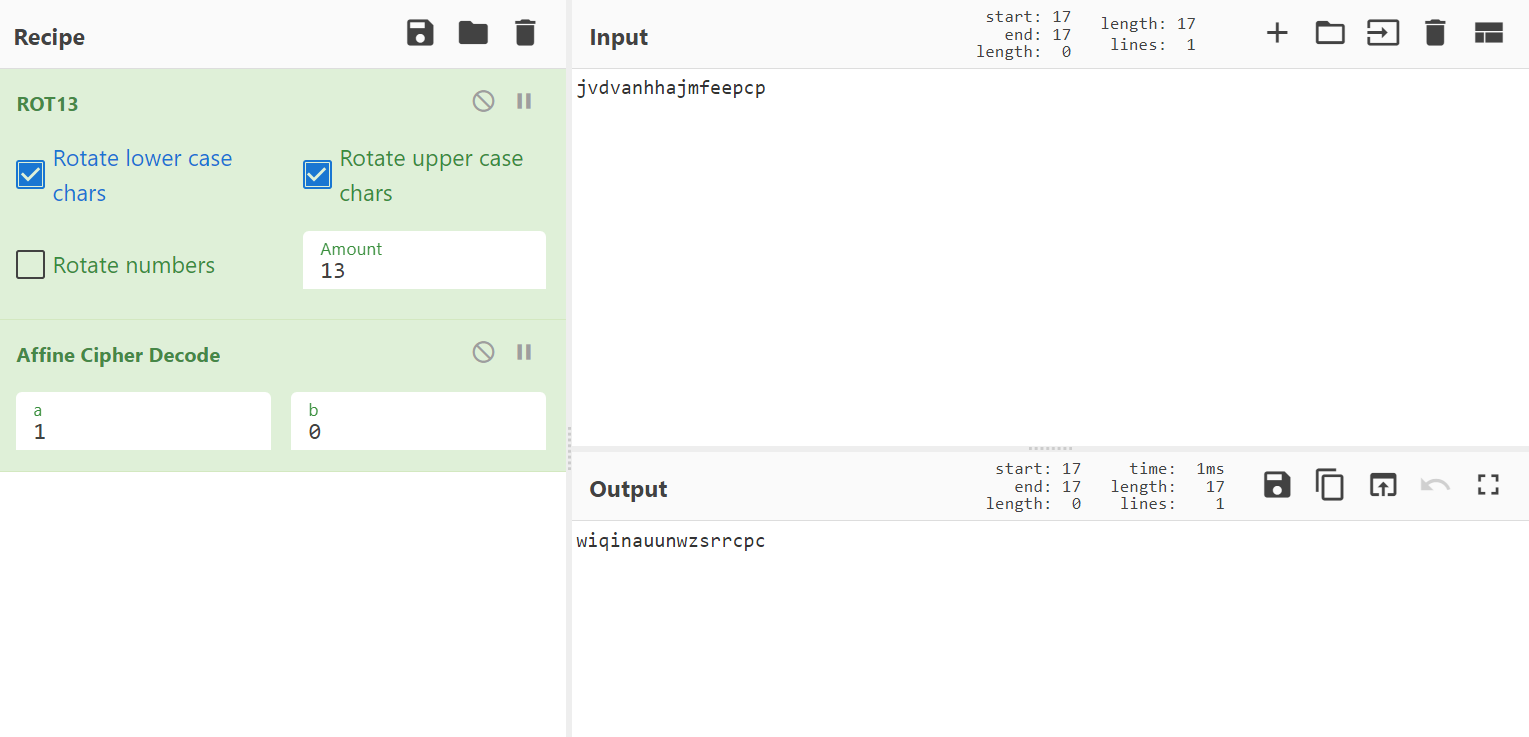Uncheck Rotate lower case chars

pos(30,175)
